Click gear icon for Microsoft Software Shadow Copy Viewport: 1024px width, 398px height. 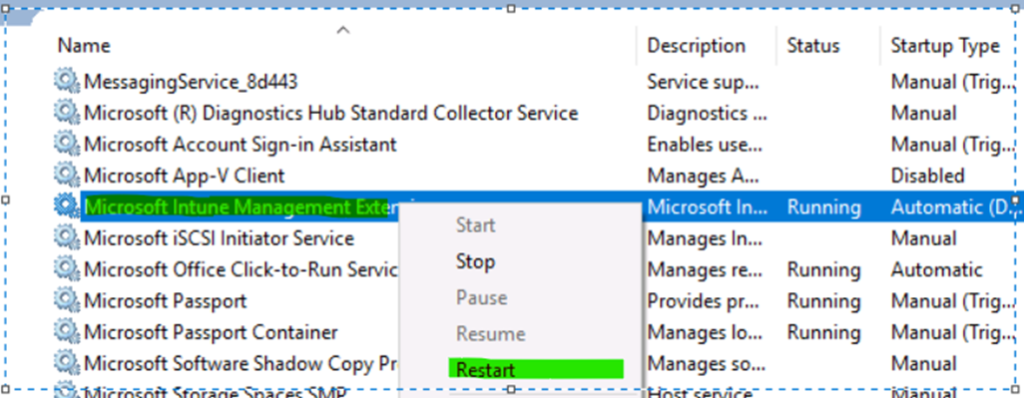click(66, 363)
